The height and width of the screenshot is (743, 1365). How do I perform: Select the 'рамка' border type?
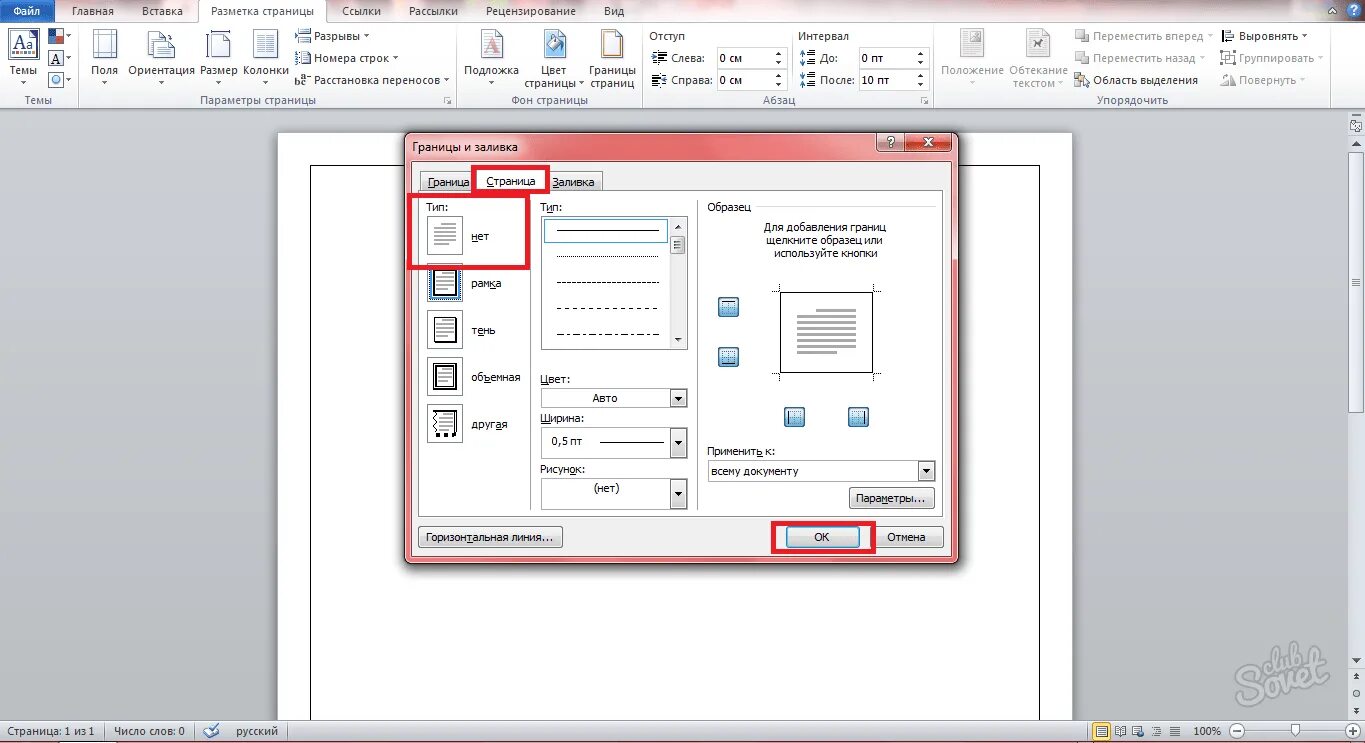click(x=445, y=283)
